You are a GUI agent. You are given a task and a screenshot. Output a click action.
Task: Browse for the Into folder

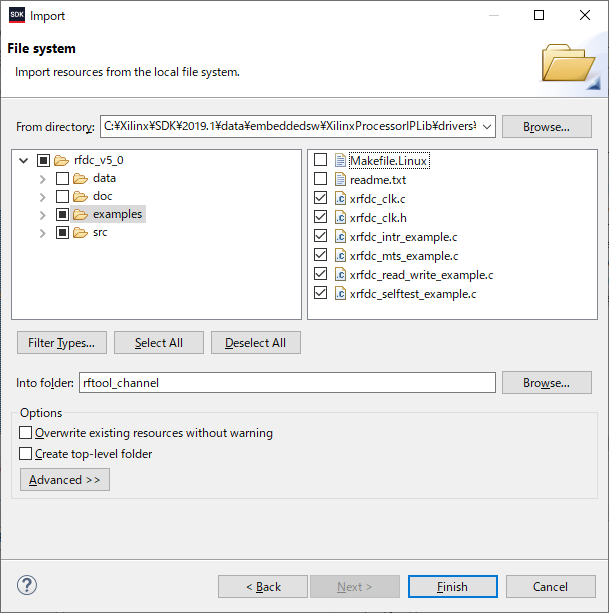[546, 383]
